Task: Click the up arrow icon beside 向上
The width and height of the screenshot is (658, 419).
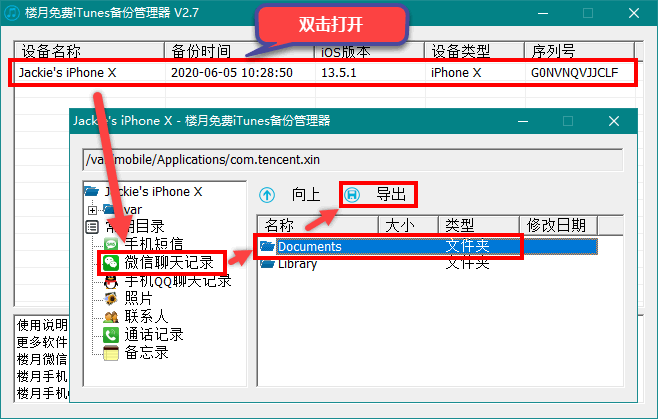Action: coord(267,195)
